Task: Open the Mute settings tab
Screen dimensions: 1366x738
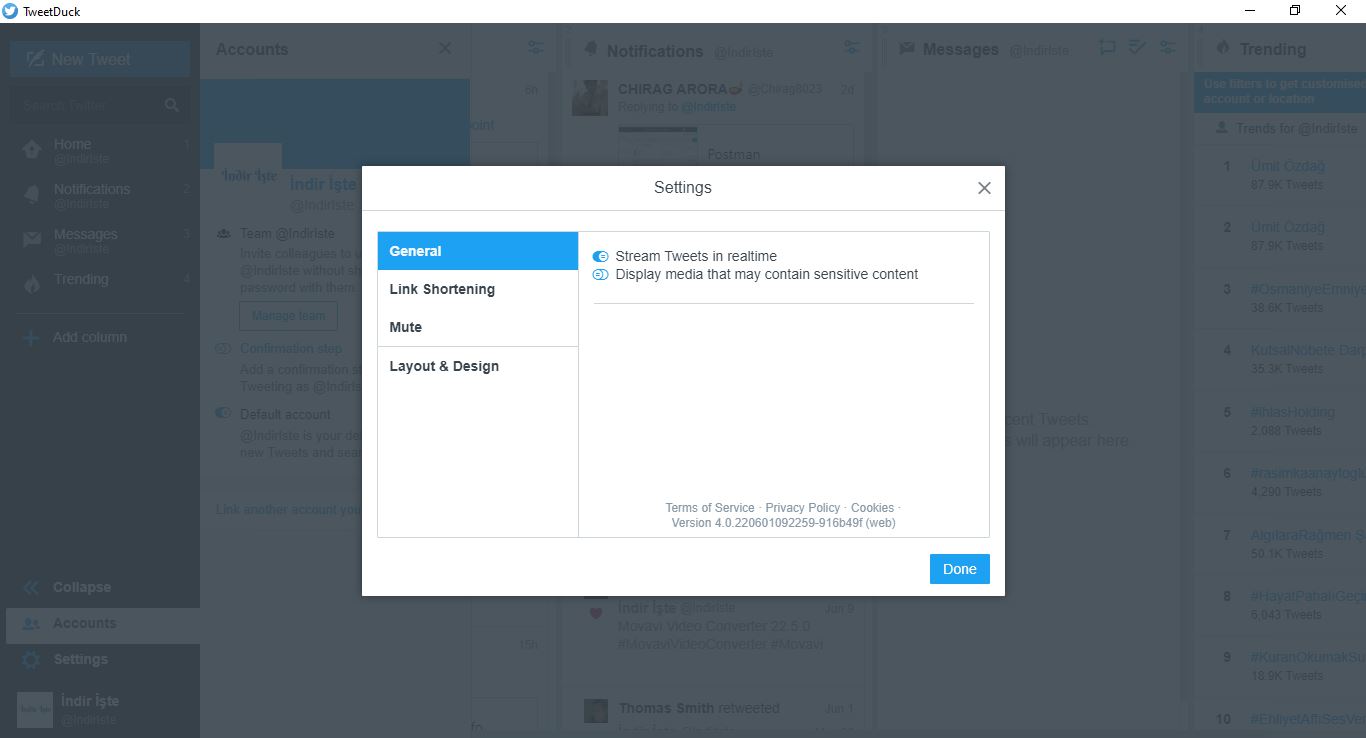Action: [478, 327]
